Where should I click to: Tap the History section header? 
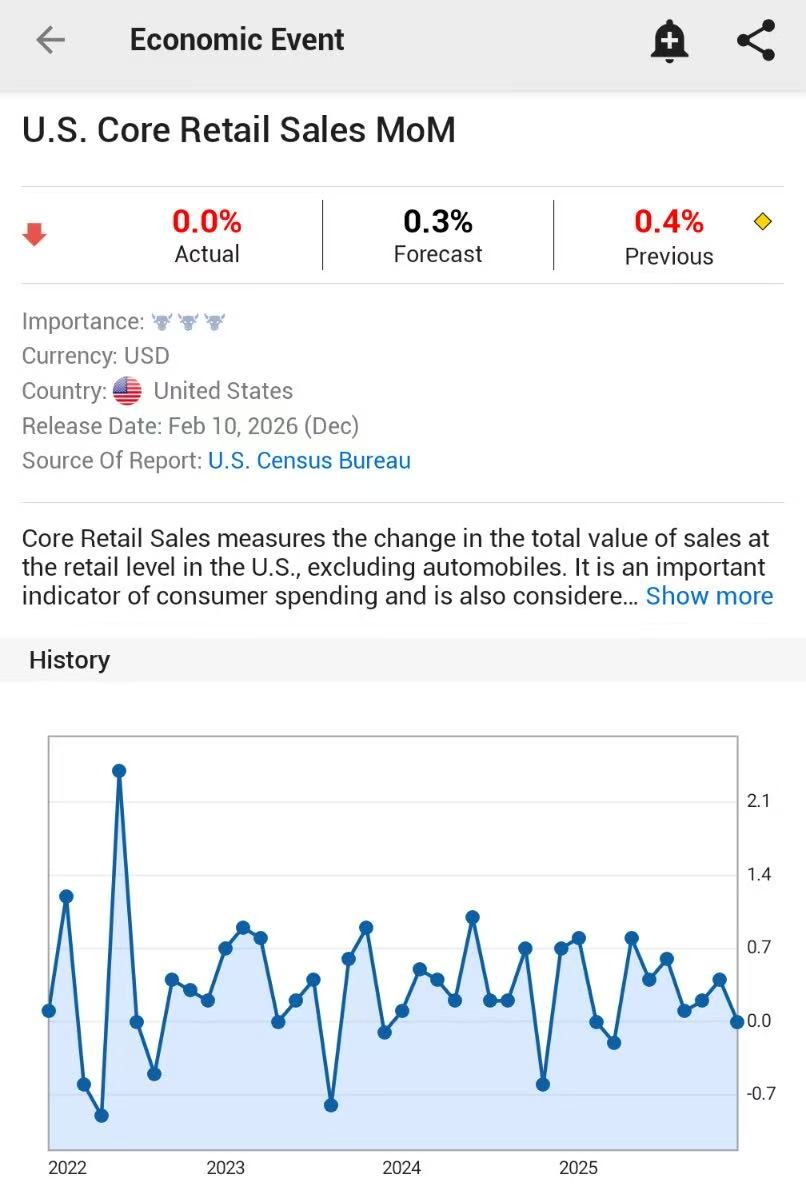69,660
